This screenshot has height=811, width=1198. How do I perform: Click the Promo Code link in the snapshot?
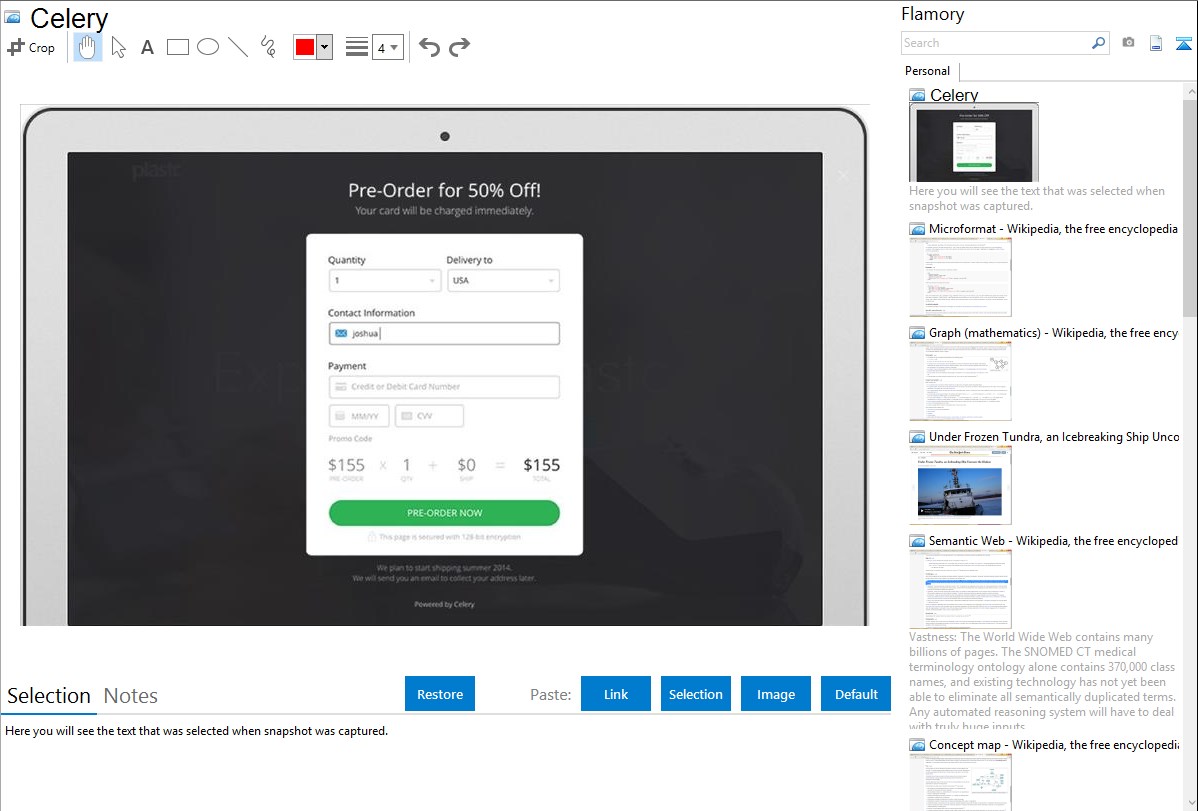(x=350, y=439)
